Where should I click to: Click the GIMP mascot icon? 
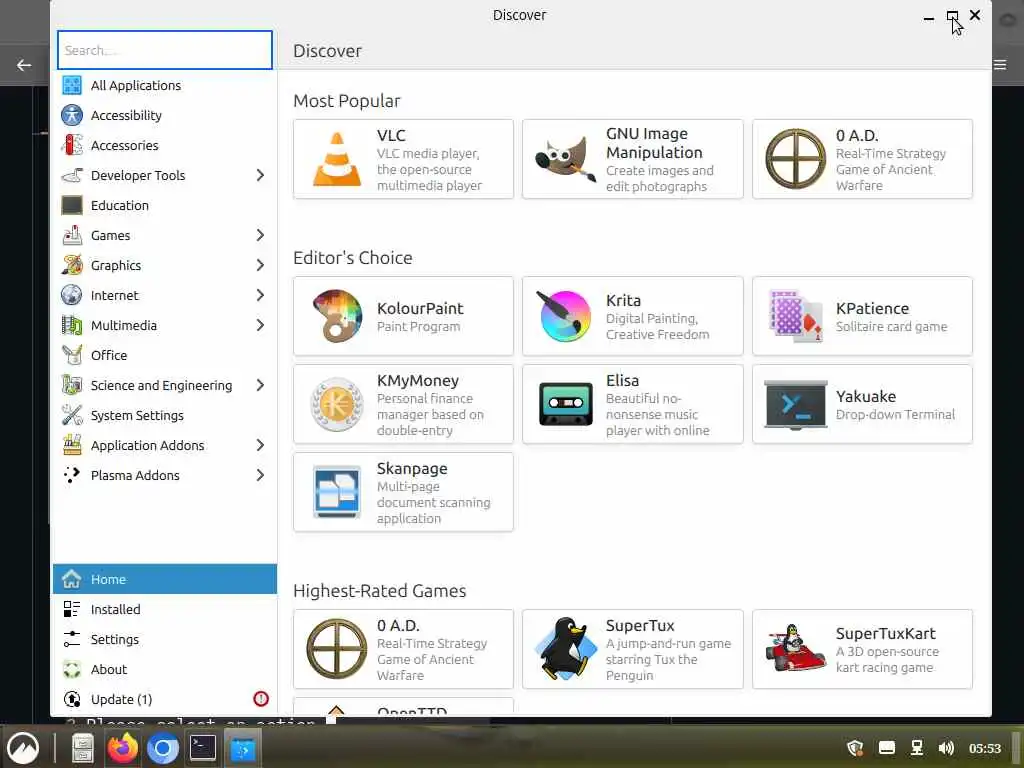click(565, 159)
